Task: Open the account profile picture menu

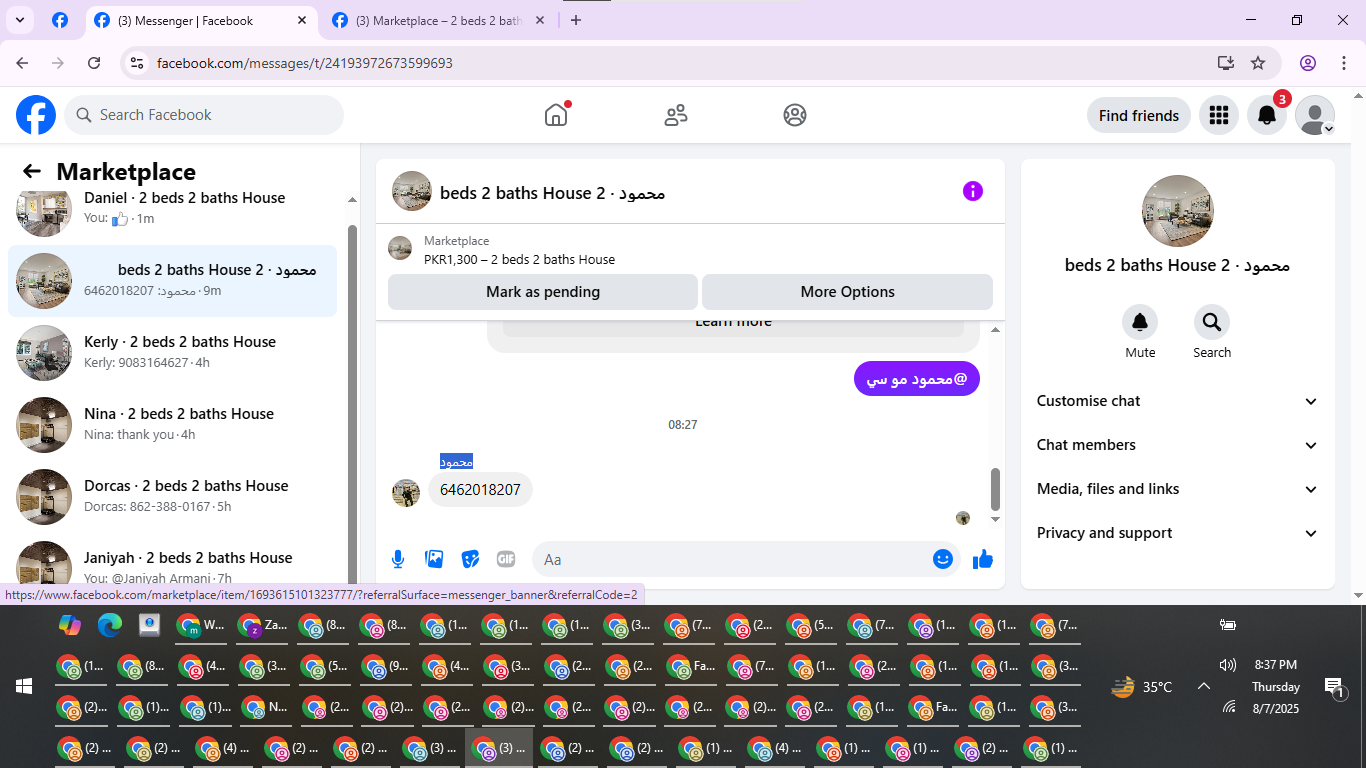Action: (x=1315, y=116)
